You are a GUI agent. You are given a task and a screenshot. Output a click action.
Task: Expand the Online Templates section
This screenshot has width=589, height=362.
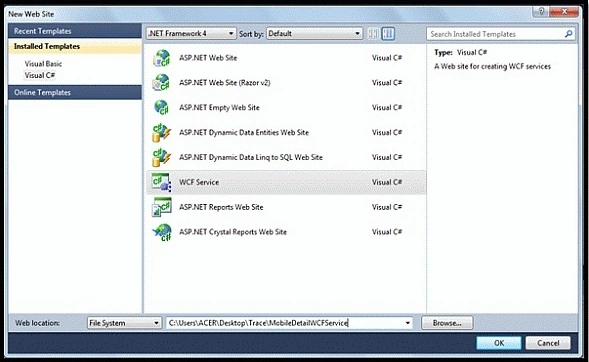(75, 92)
